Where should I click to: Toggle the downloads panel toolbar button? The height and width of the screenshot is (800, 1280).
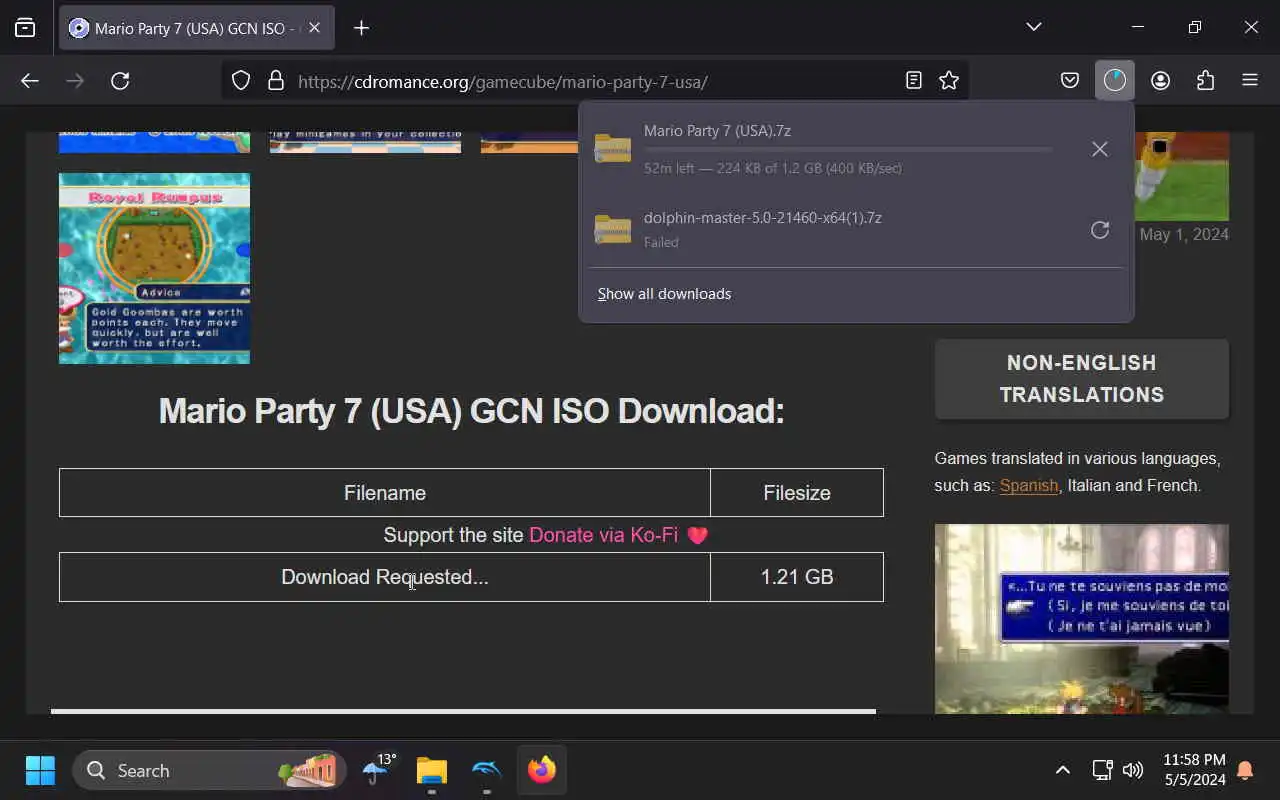(1115, 81)
